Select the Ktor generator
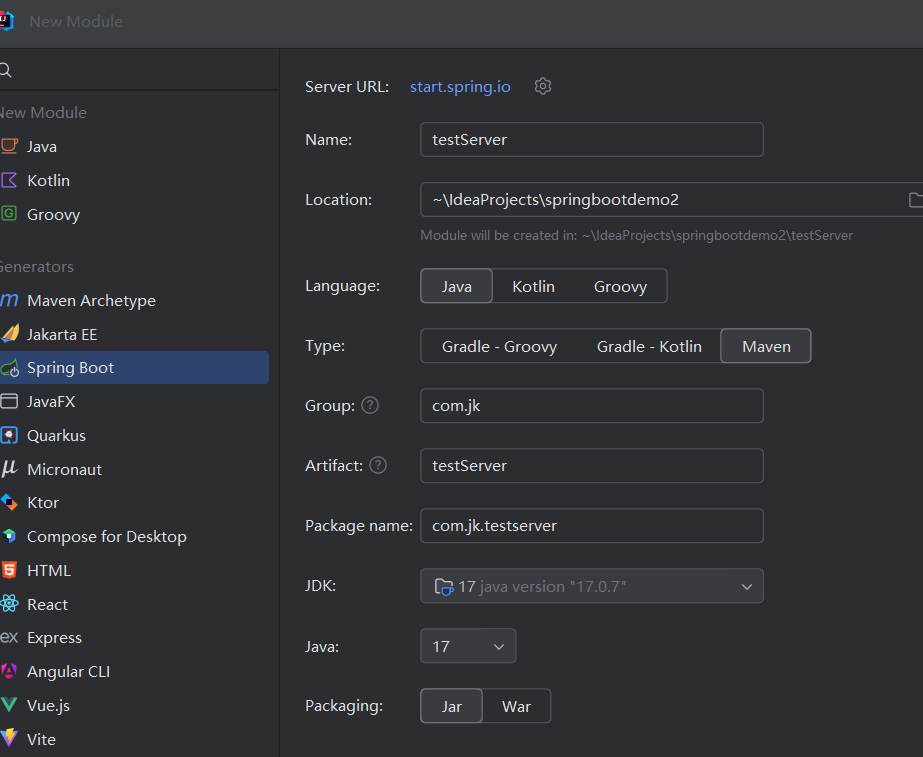This screenshot has width=923, height=757. [x=134, y=502]
